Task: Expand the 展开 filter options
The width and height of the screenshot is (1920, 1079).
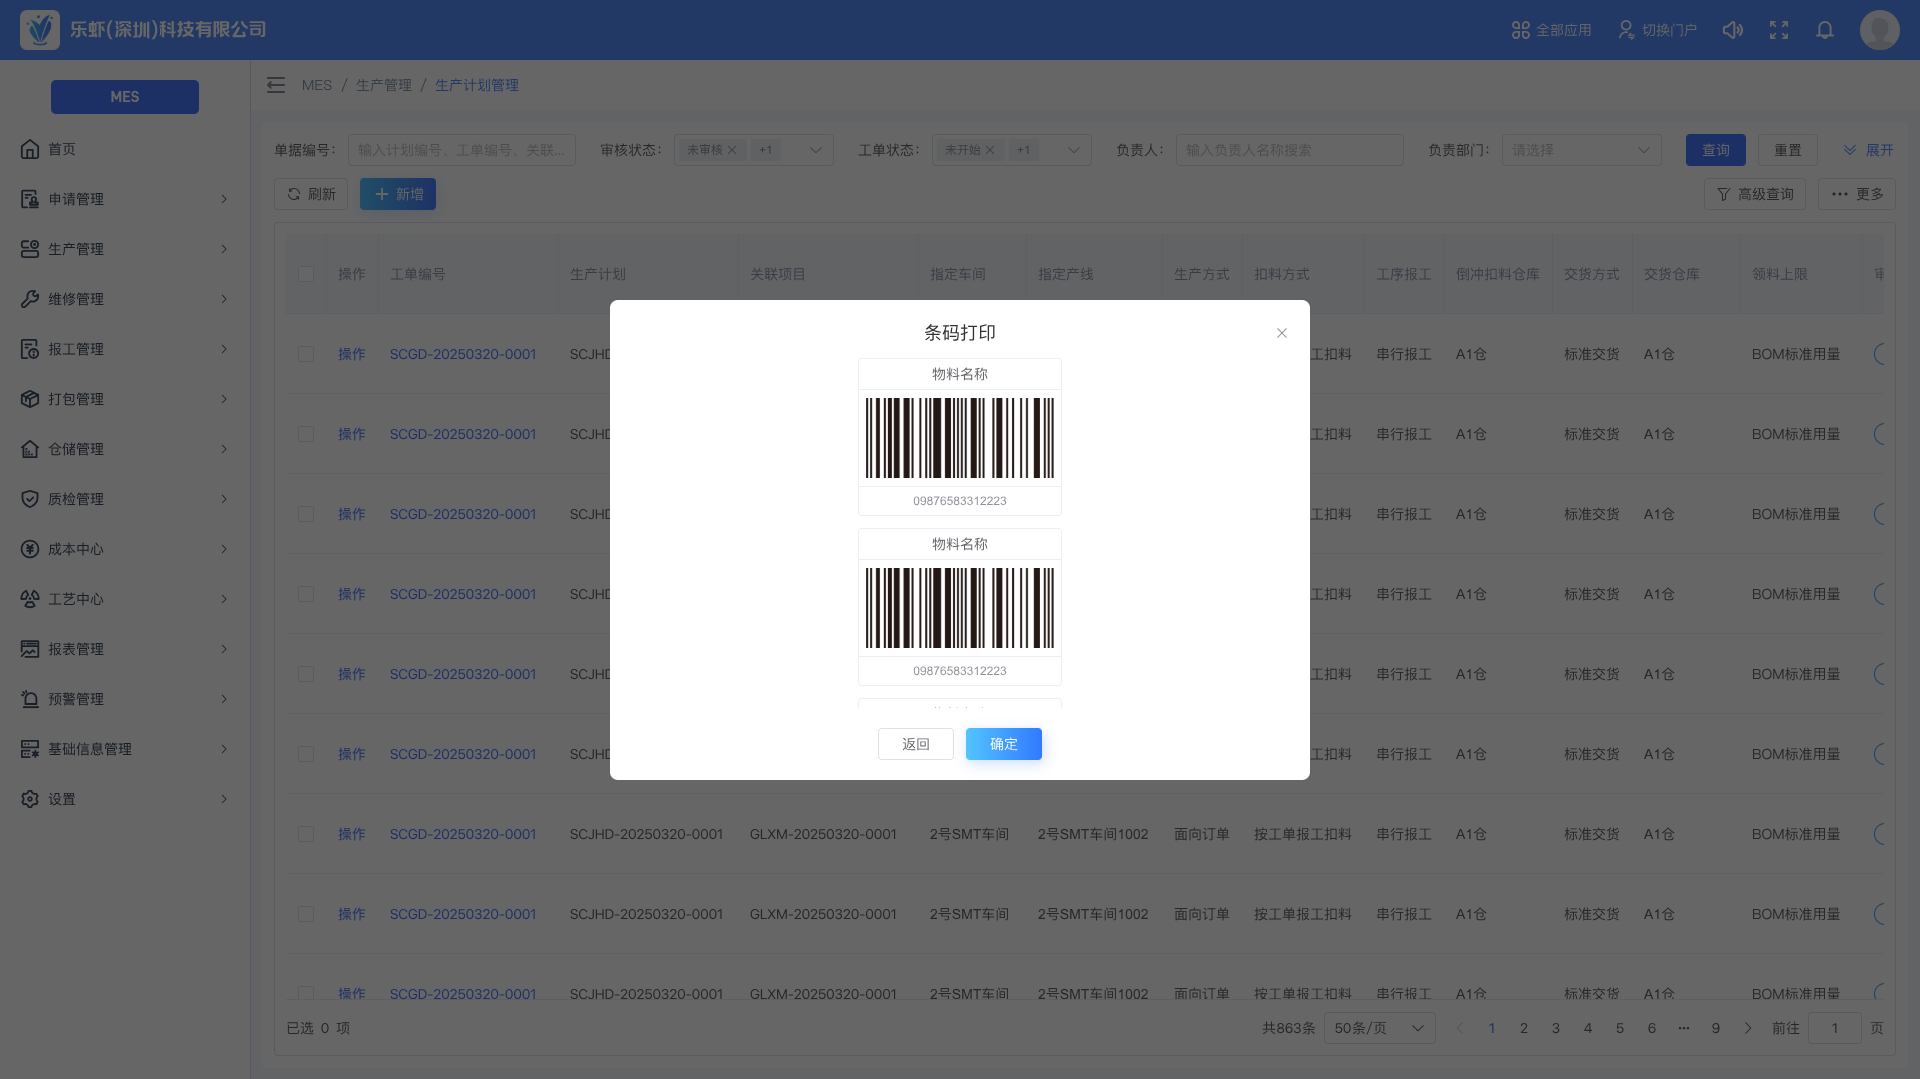Action: coord(1868,150)
